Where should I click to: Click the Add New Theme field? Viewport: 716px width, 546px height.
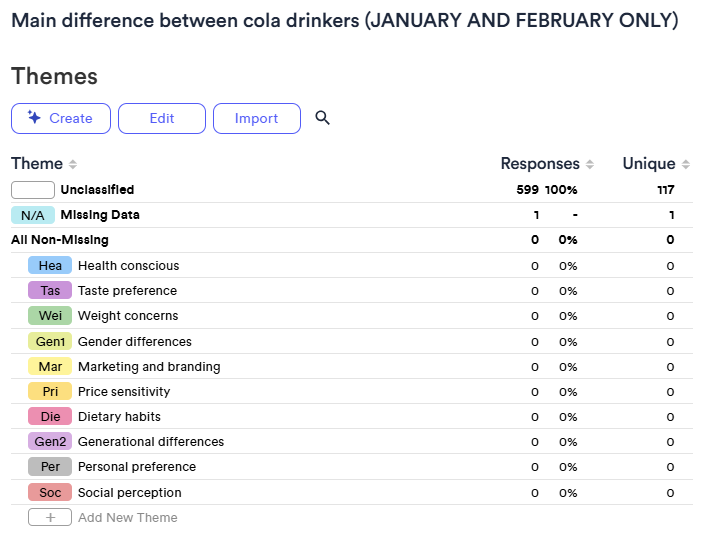128,518
